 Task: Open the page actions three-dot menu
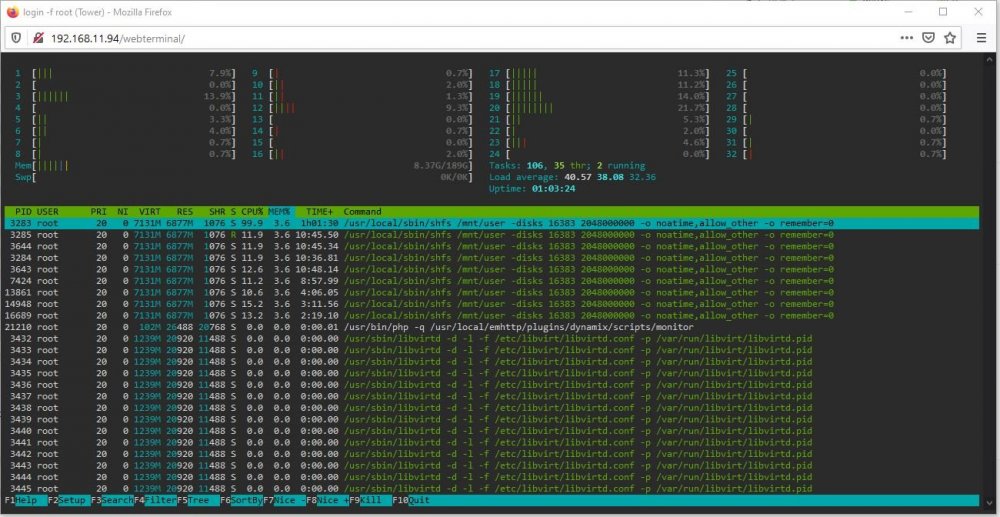[906, 38]
